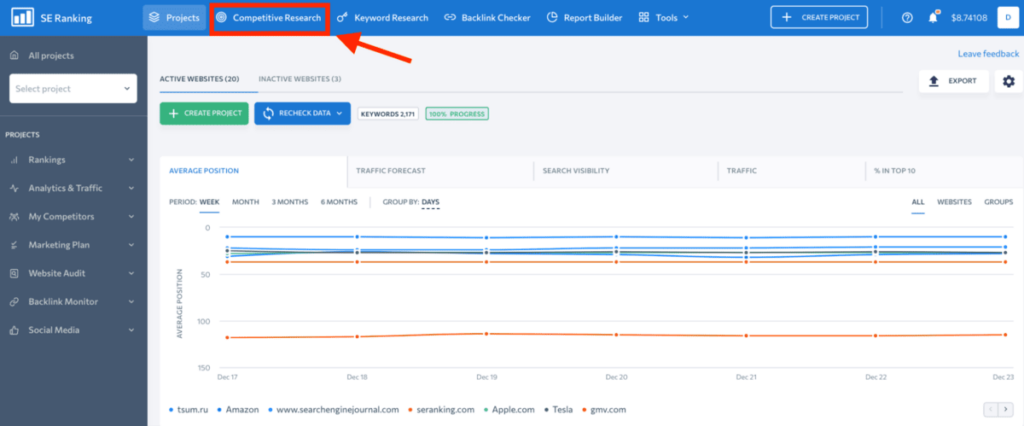Open the Recheck Data dropdown arrow
The image size is (1024, 426).
[340, 114]
